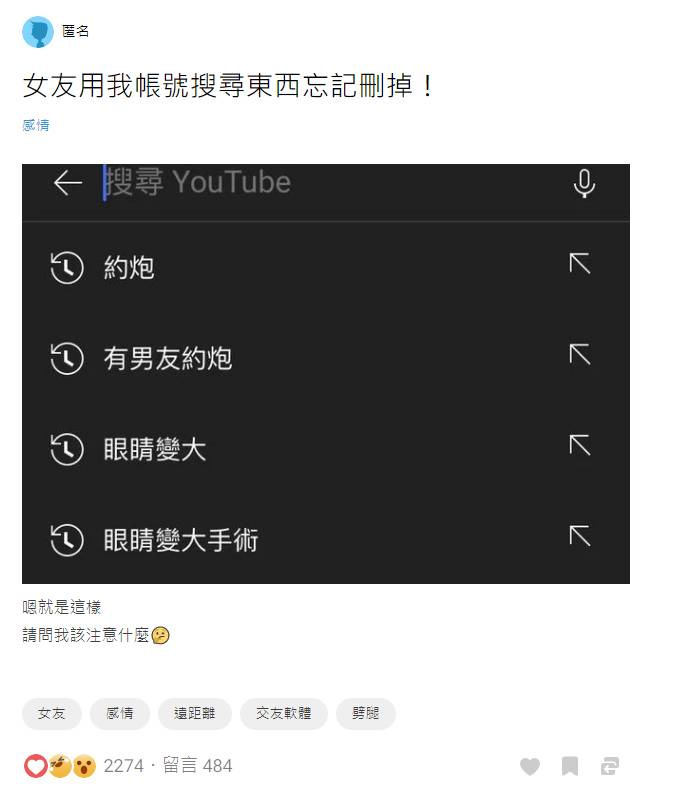Screen dimensions: 673x787
Task: Insert 眼睛變大手術 using its arrow icon
Action: (580, 536)
